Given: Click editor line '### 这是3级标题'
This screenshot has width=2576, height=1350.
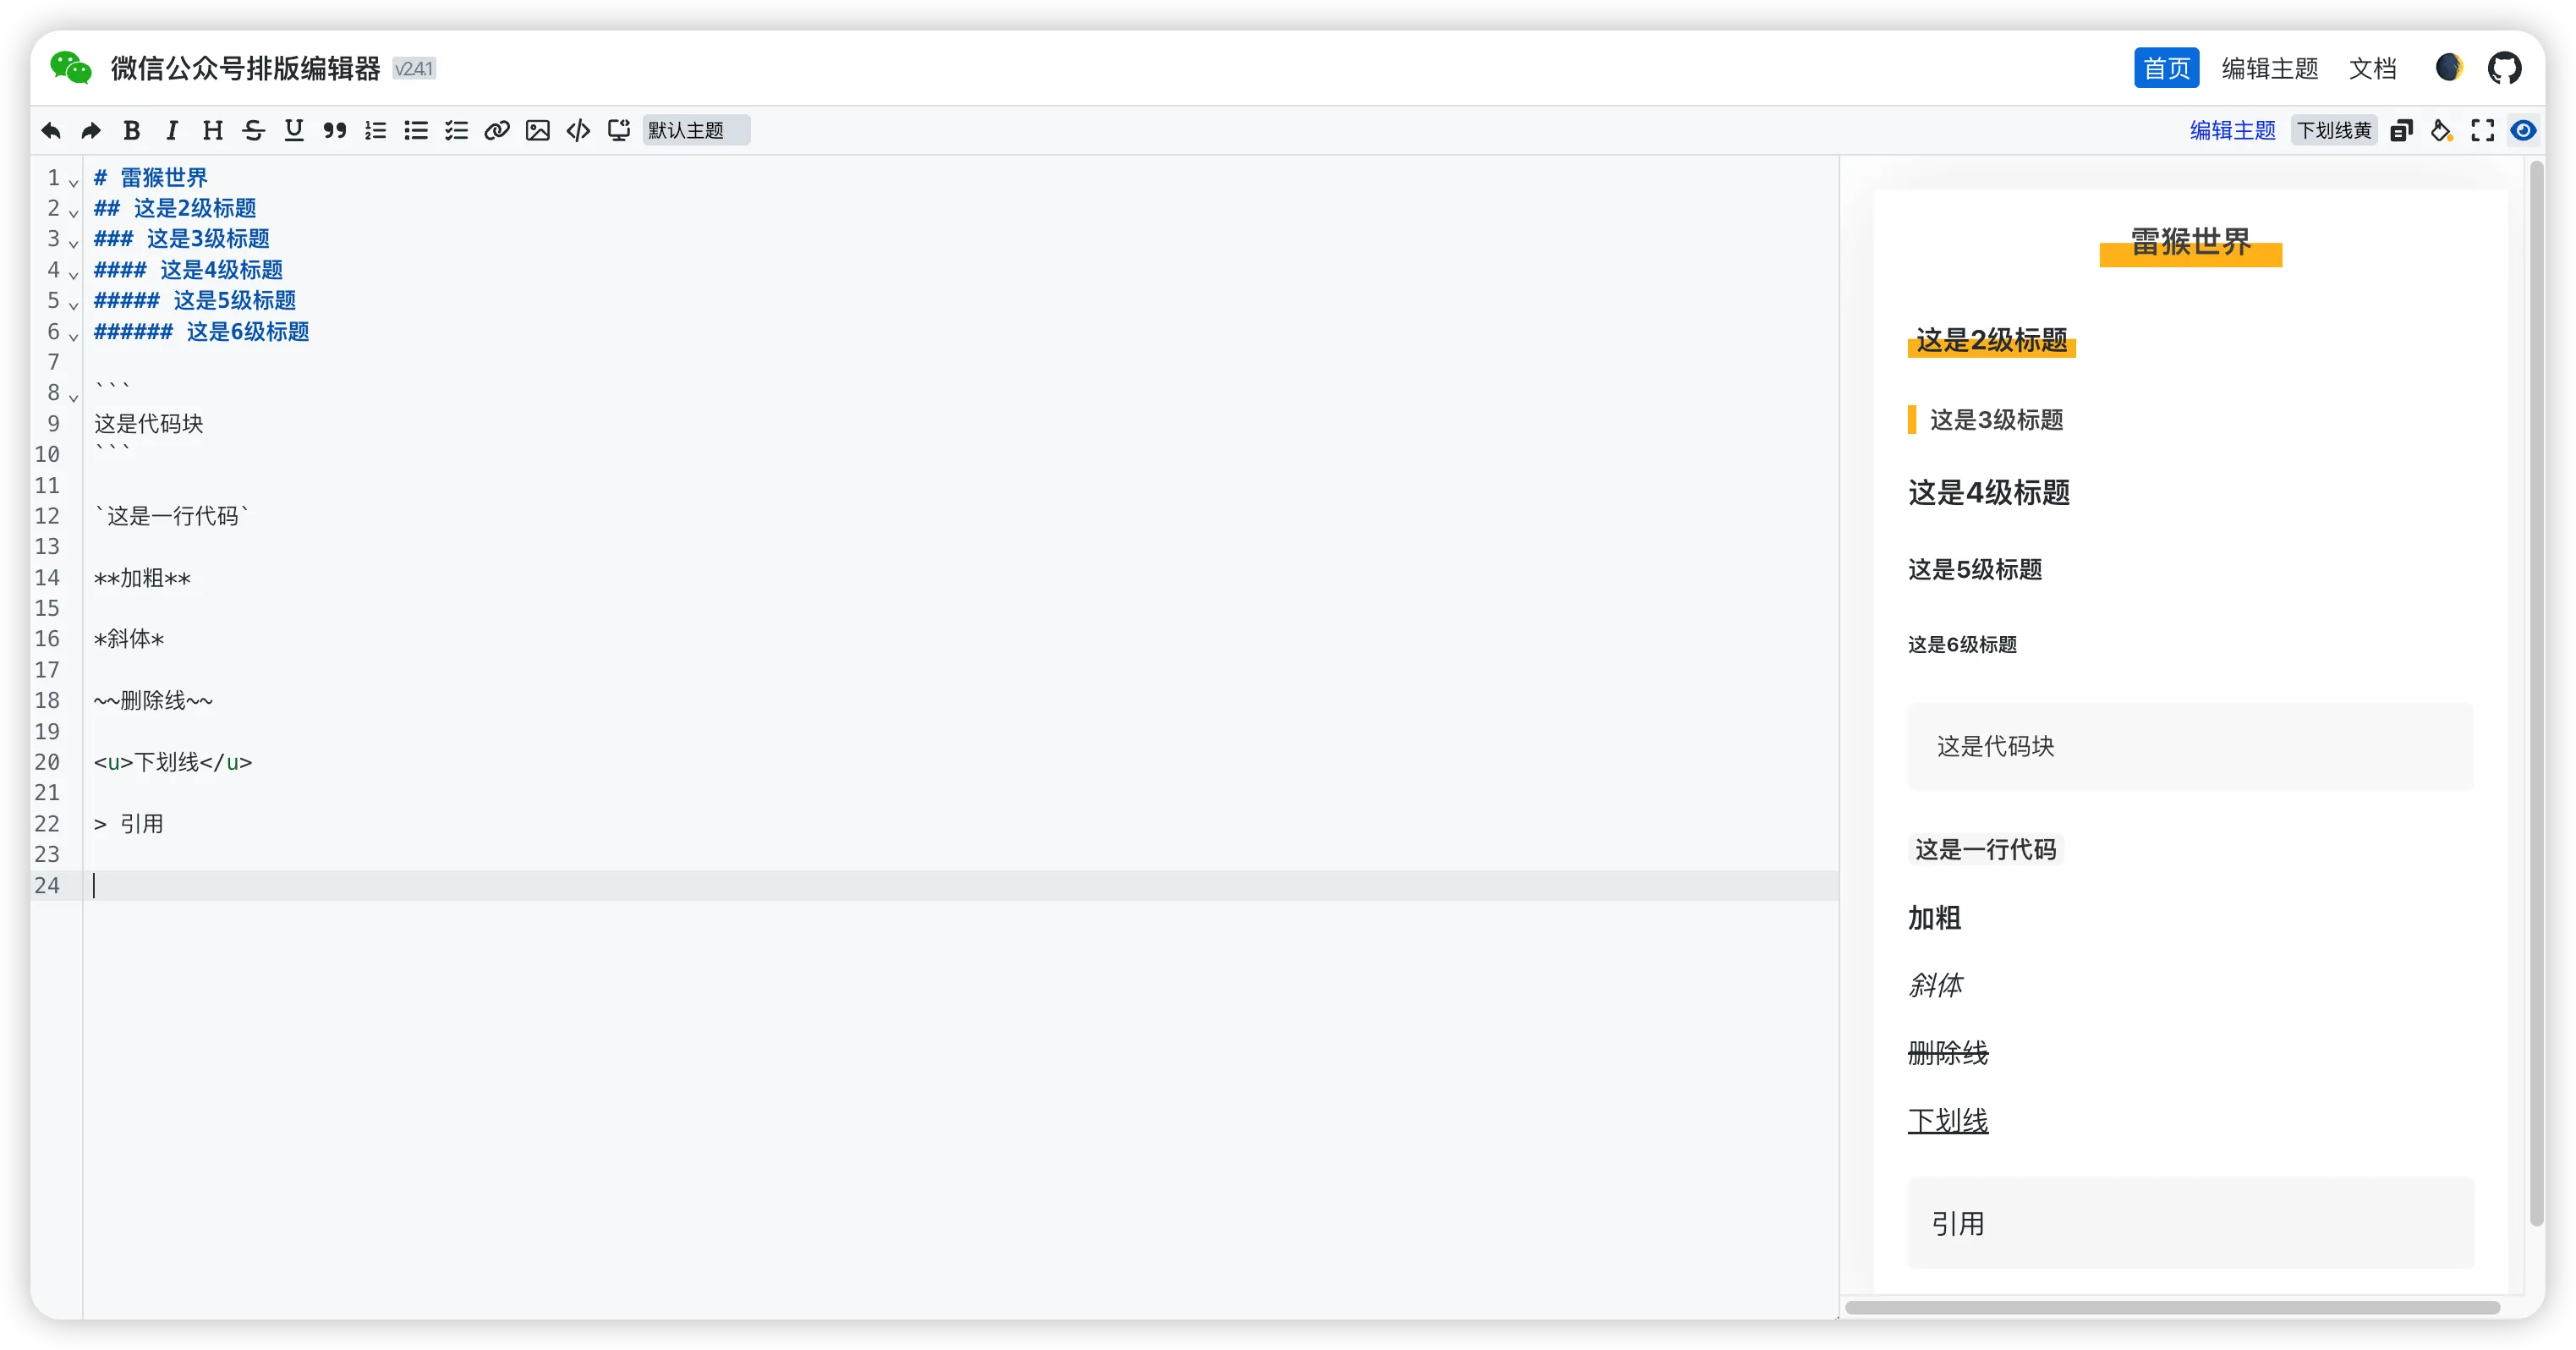Looking at the screenshot, I should [181, 239].
